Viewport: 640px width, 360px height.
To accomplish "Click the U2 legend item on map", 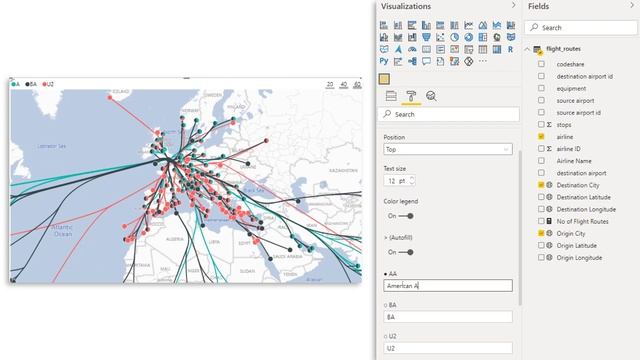I will (x=48, y=84).
